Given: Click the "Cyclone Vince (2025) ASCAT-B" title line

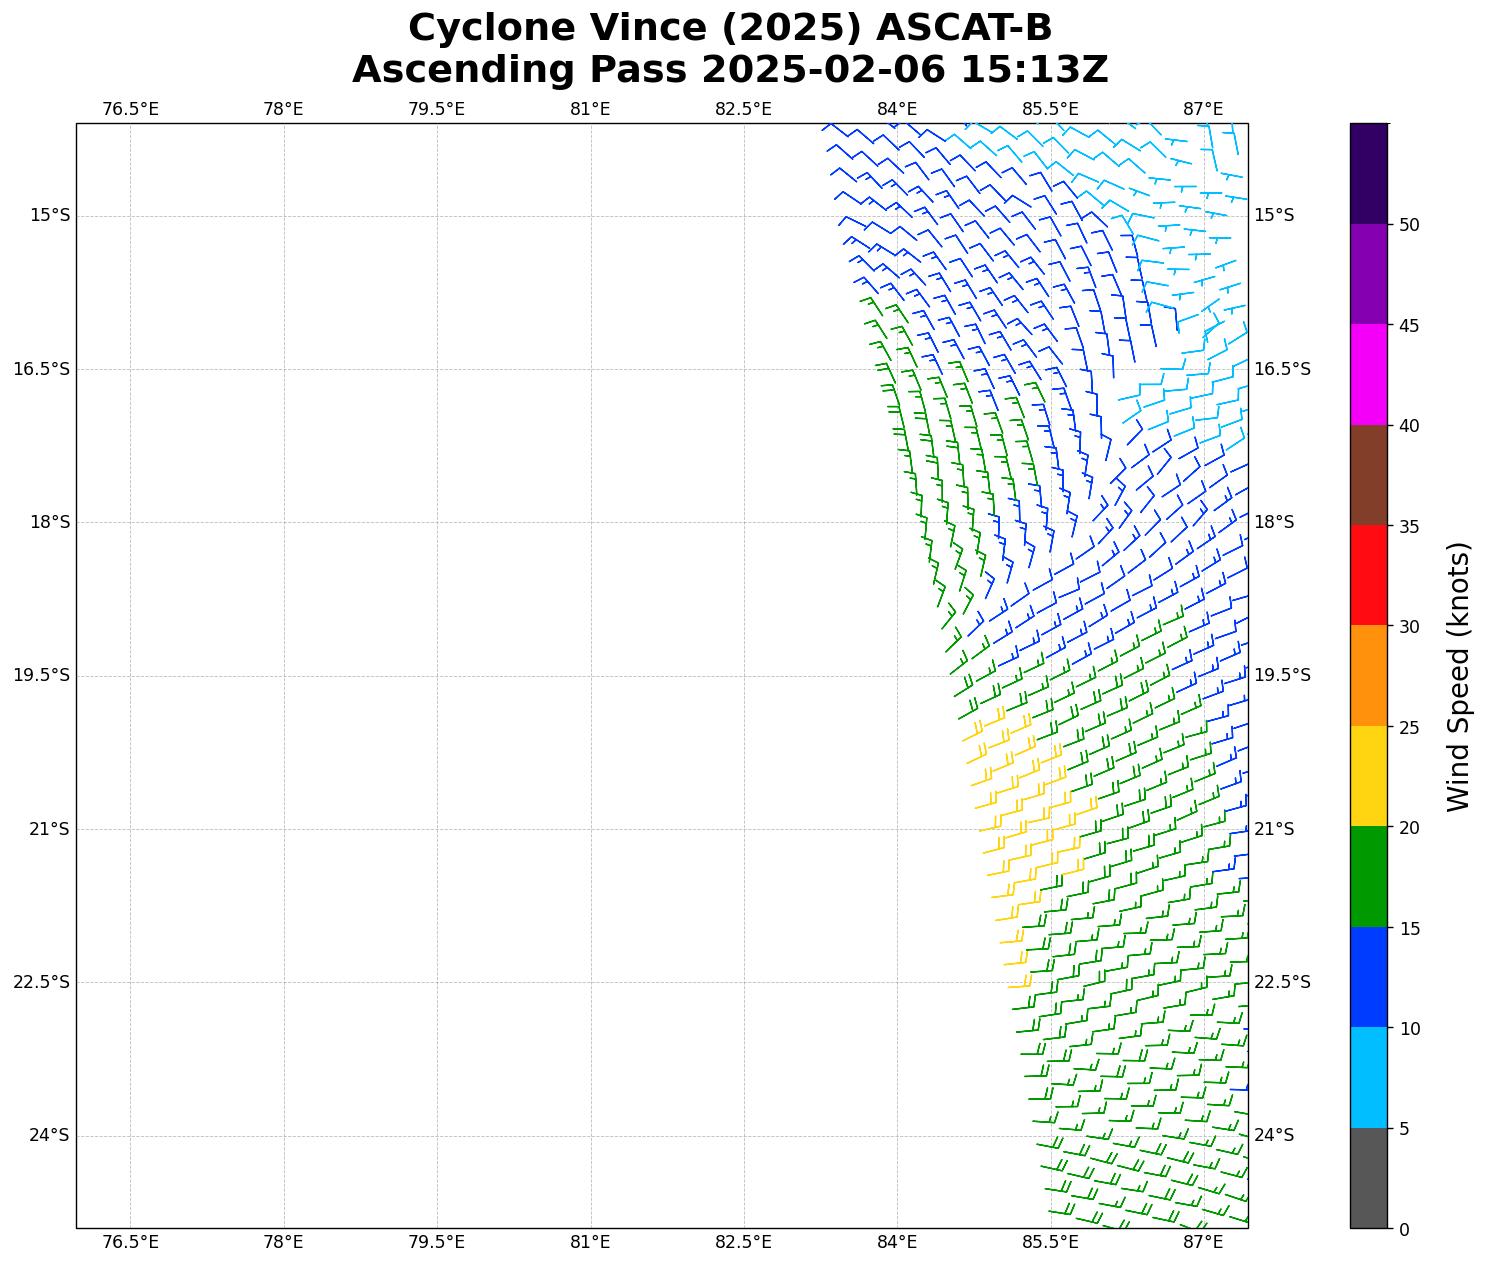Looking at the screenshot, I should (730, 28).
